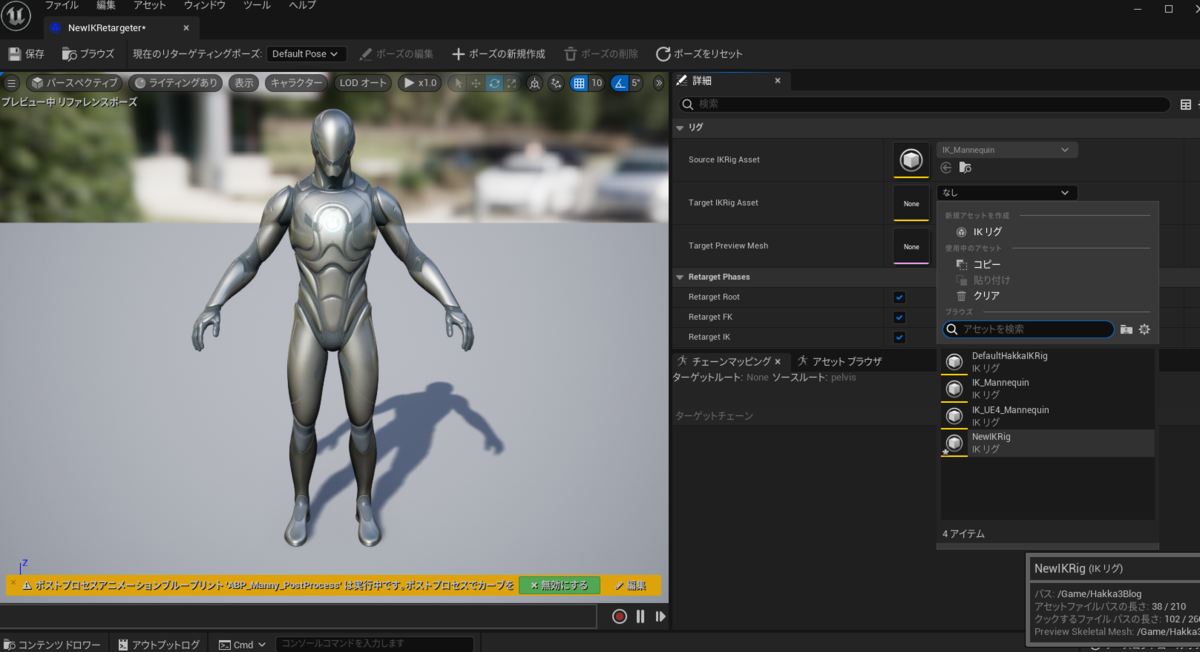Open the LOD オート dropdown
The height and width of the screenshot is (652, 1200).
point(362,83)
